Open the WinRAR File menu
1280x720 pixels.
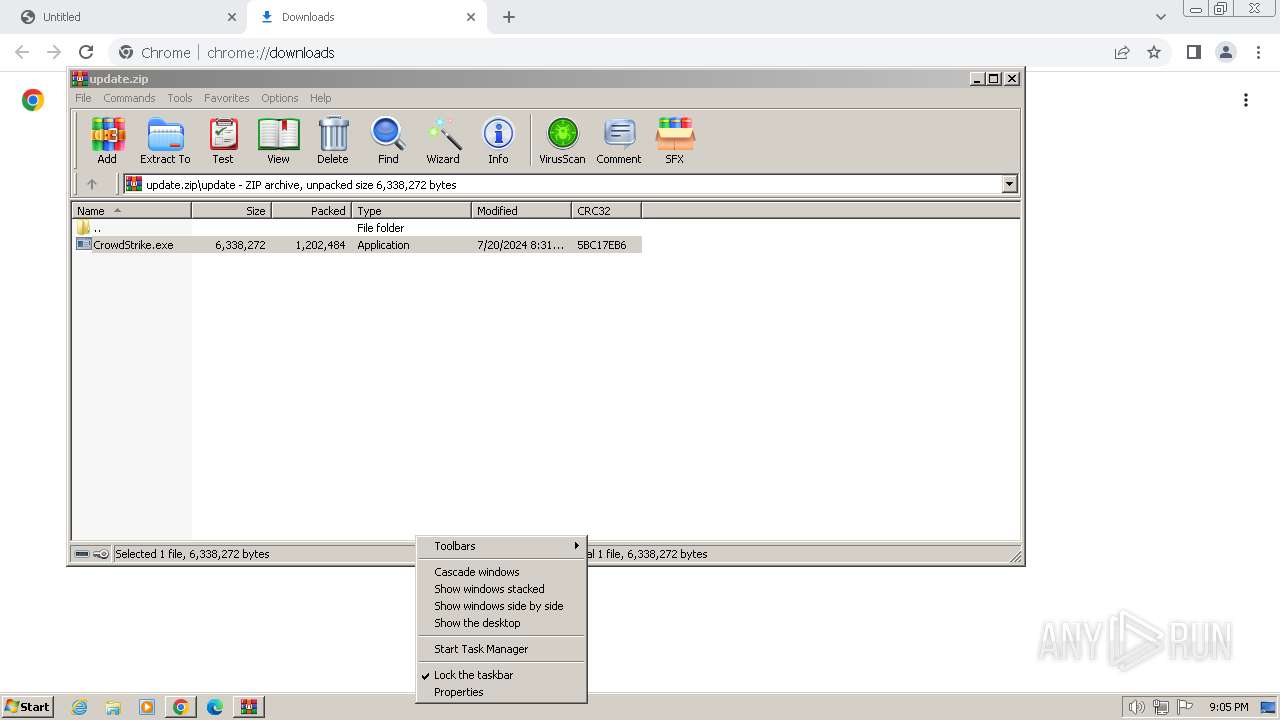point(83,98)
